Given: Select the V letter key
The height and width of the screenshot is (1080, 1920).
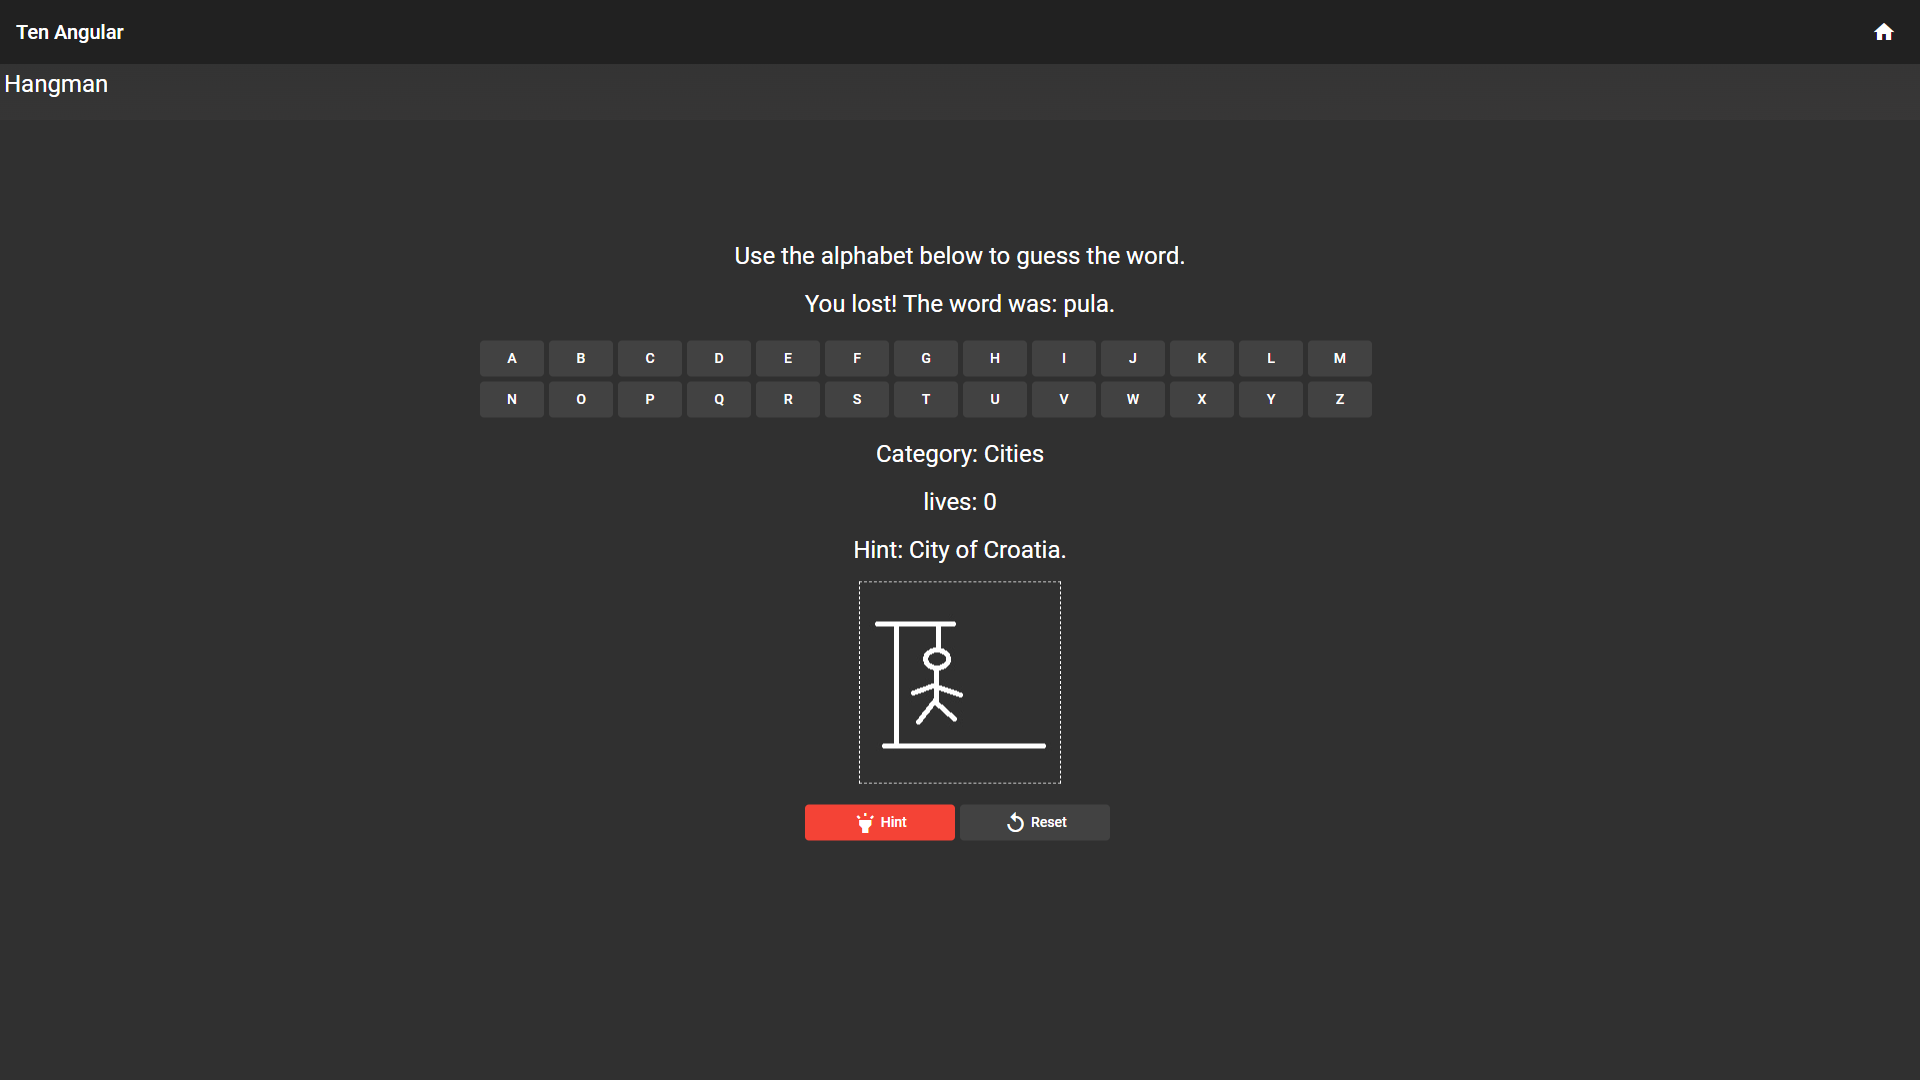Looking at the screenshot, I should (1064, 399).
